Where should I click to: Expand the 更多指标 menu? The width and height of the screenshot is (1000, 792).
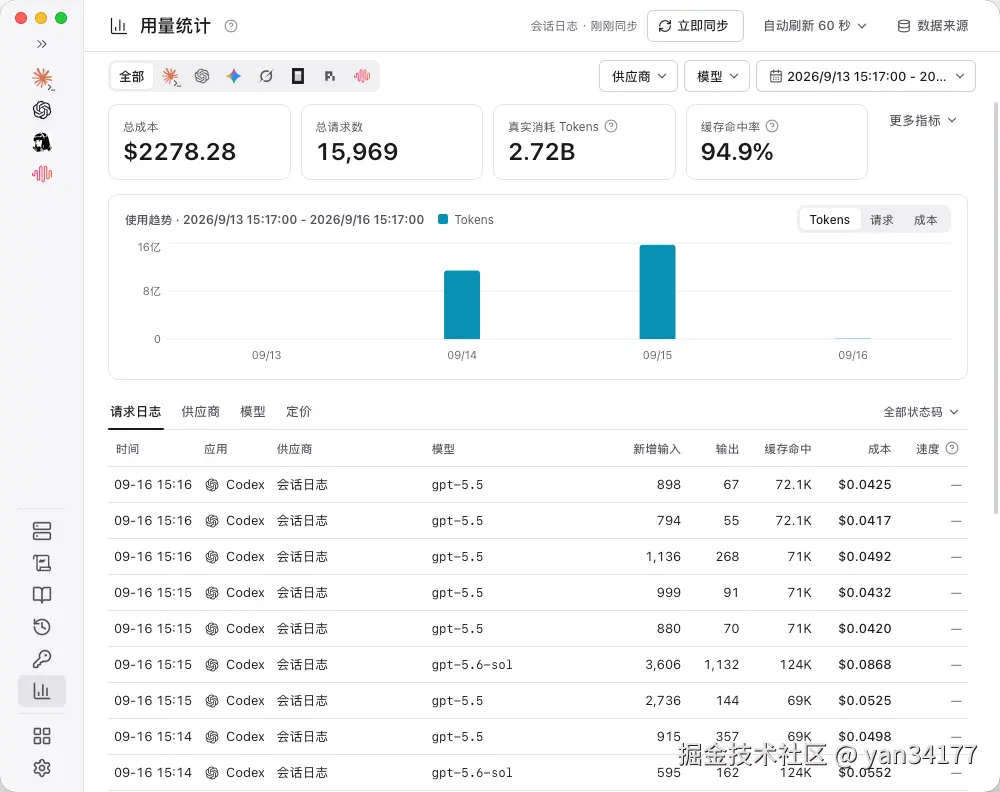(x=923, y=121)
